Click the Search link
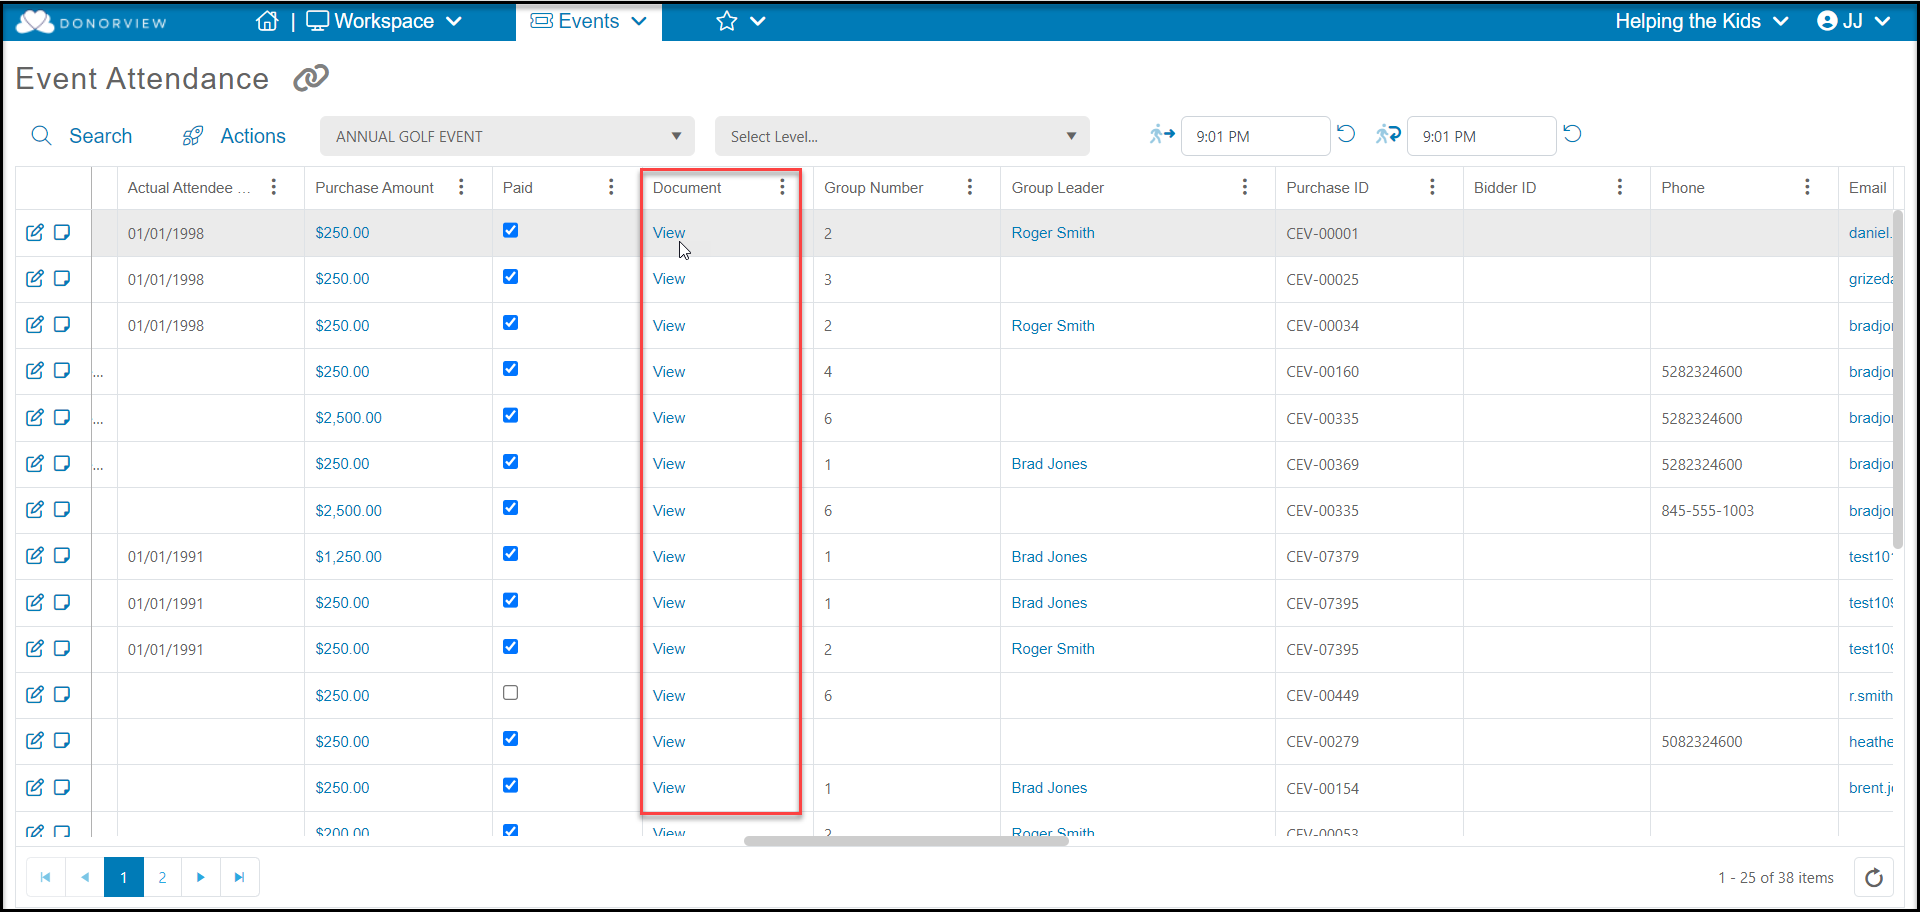This screenshot has height=912, width=1920. [100, 136]
